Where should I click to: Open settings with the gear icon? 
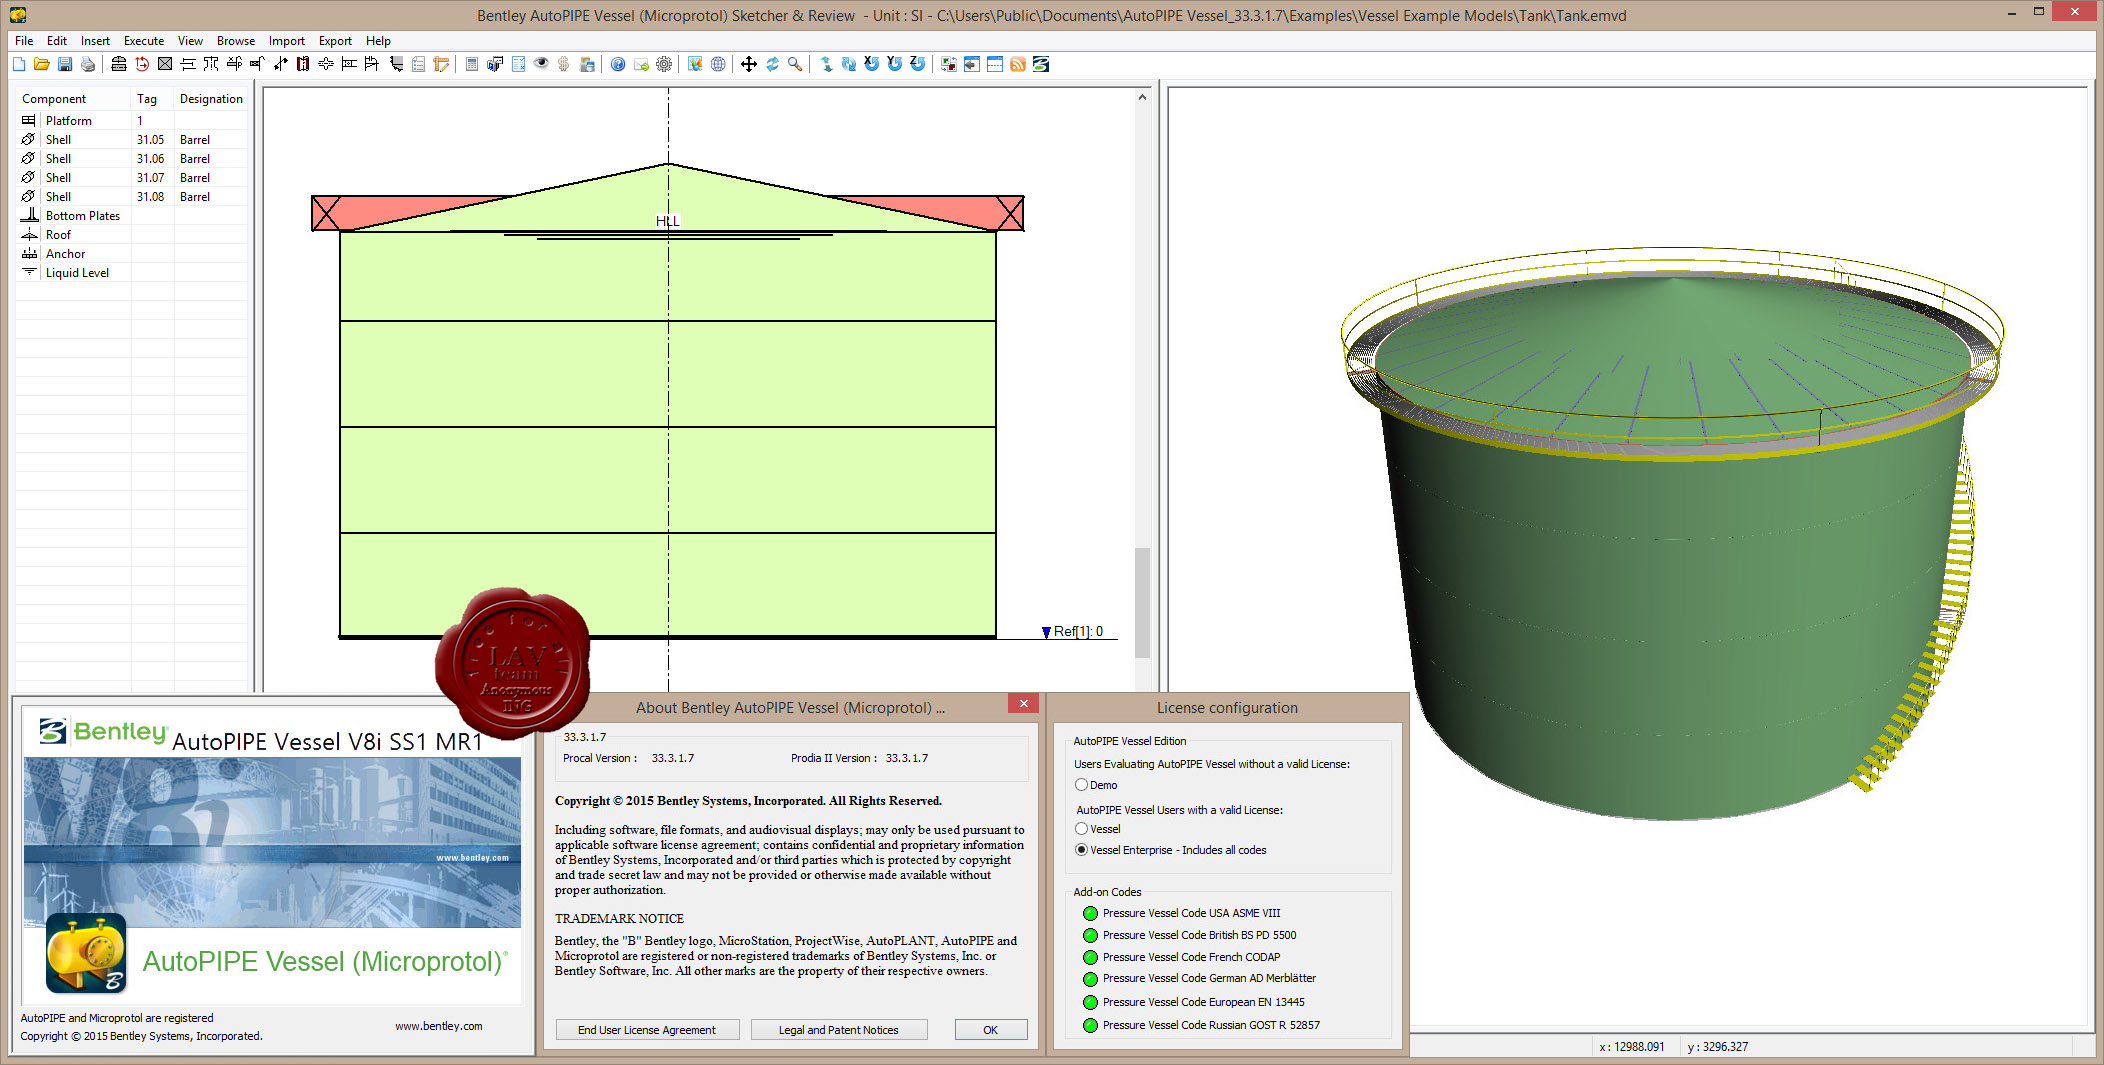664,64
